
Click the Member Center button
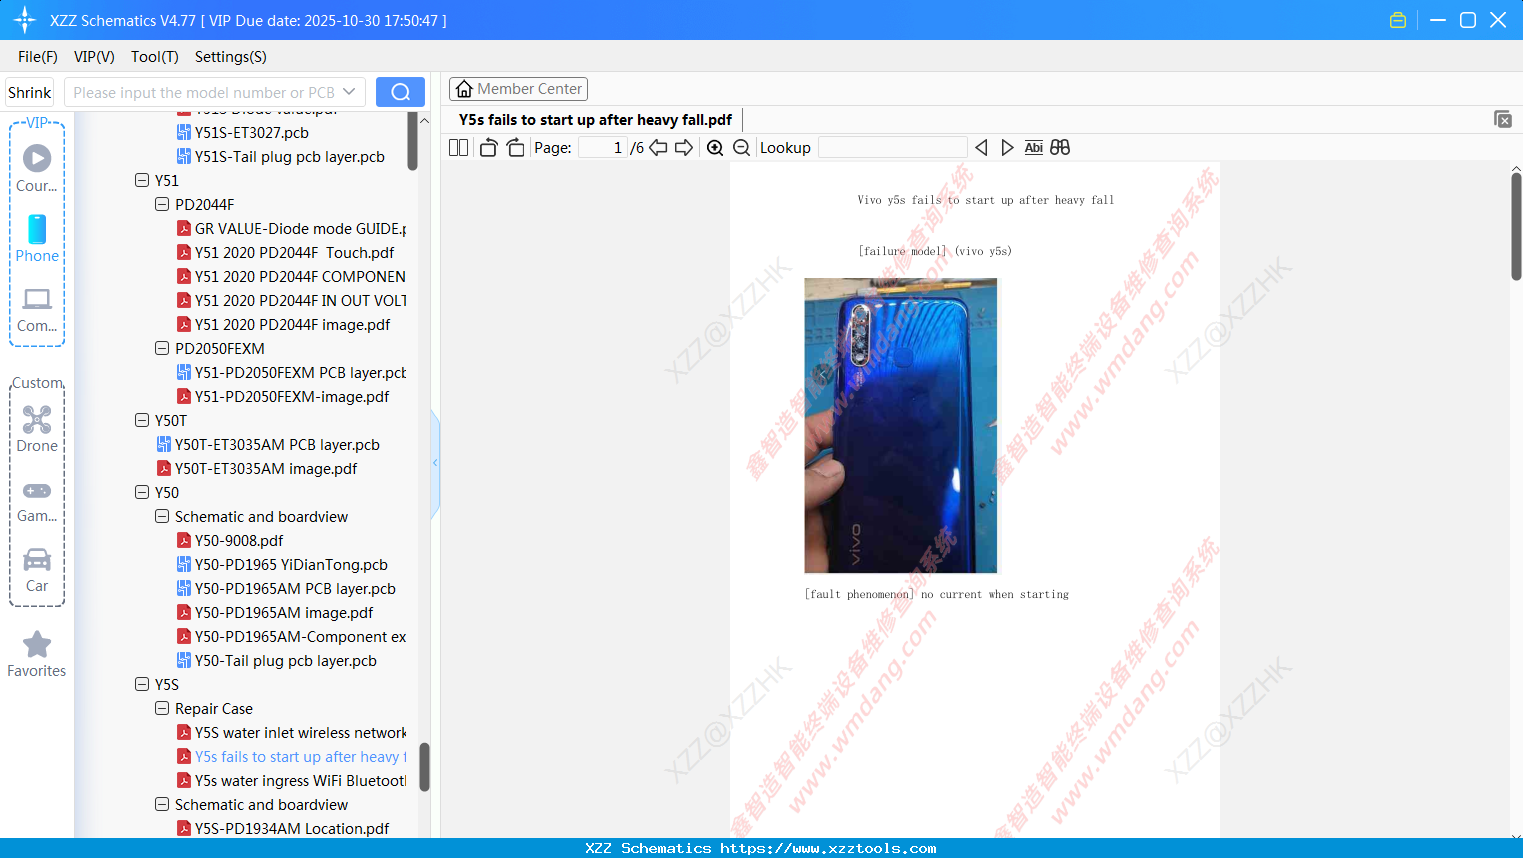click(x=518, y=88)
